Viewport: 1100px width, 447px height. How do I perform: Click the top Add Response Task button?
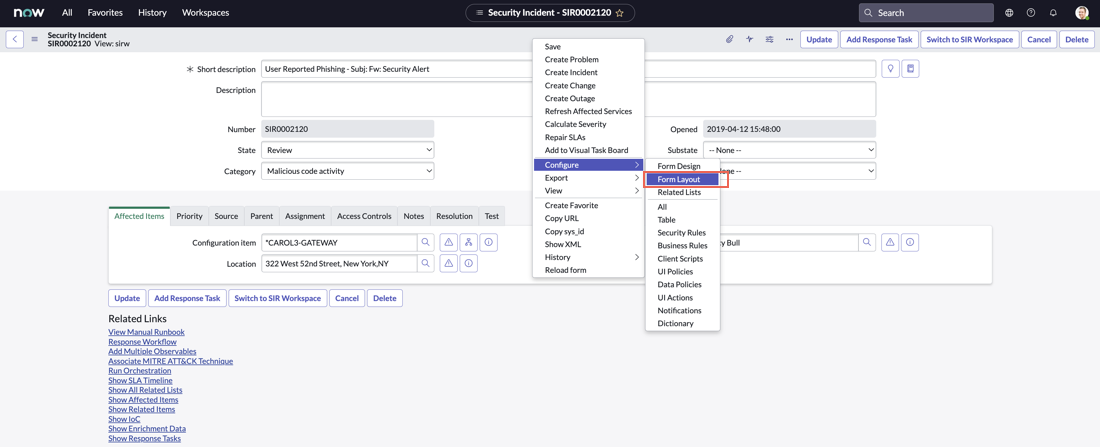tap(879, 39)
